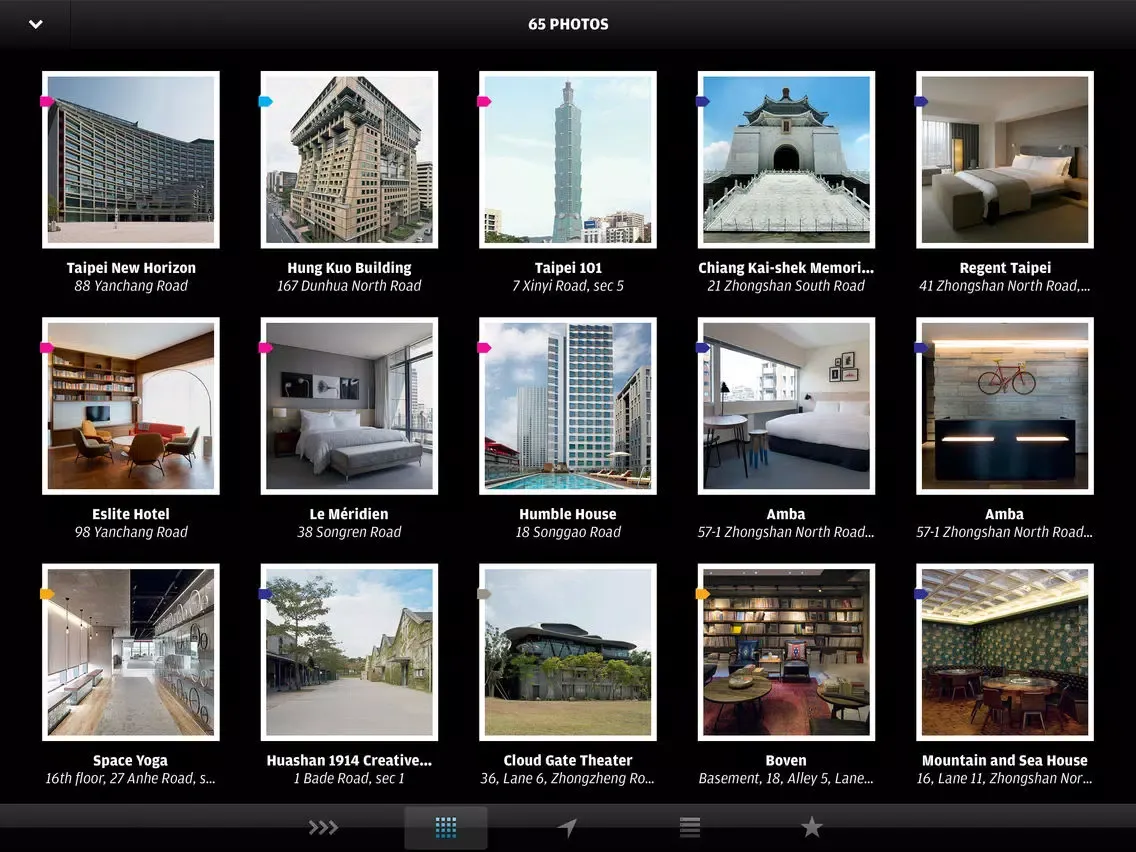Click the 'Space Yoga' caption

130,761
